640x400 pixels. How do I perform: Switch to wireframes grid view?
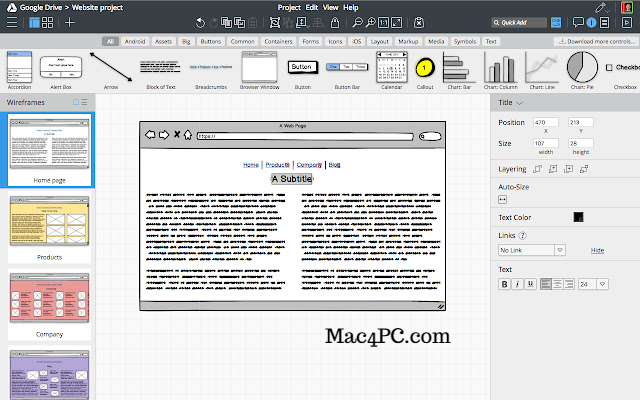[x=47, y=22]
